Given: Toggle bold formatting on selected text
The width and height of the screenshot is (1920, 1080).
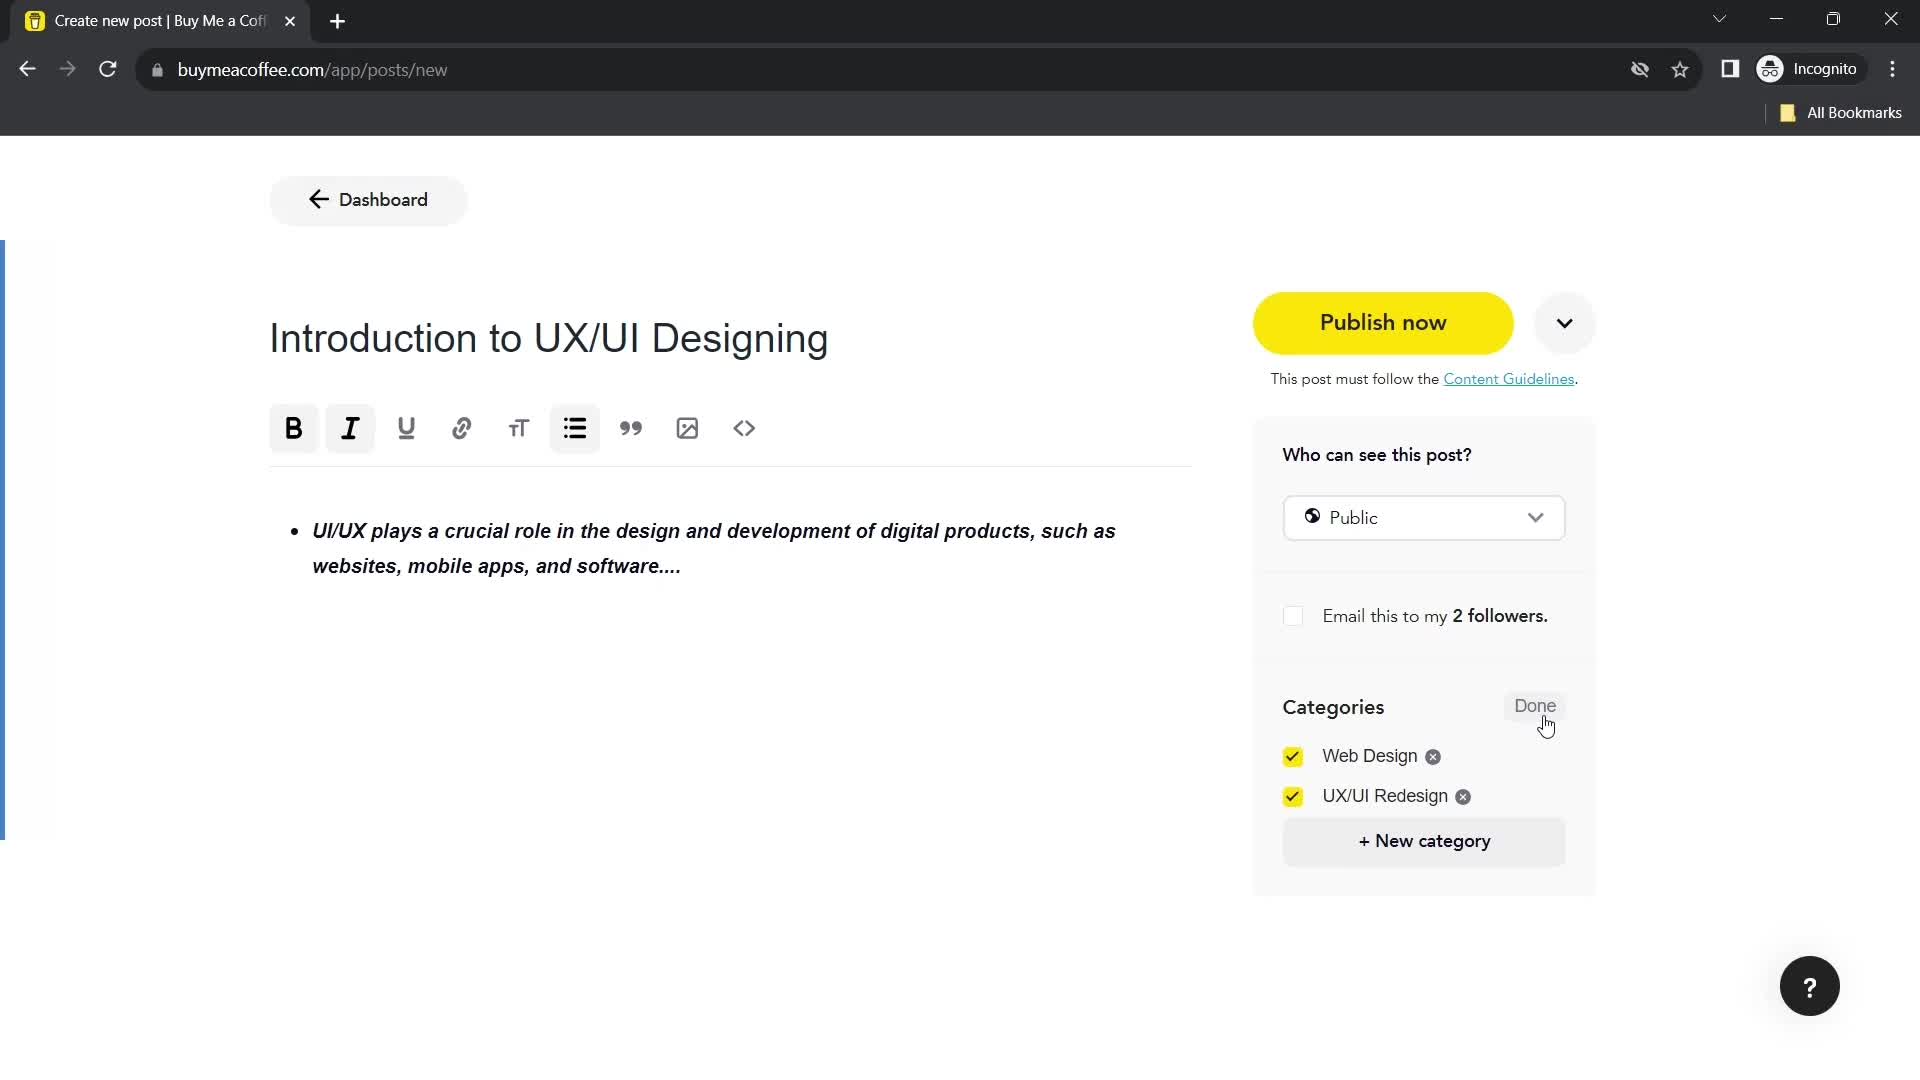Looking at the screenshot, I should pos(293,429).
